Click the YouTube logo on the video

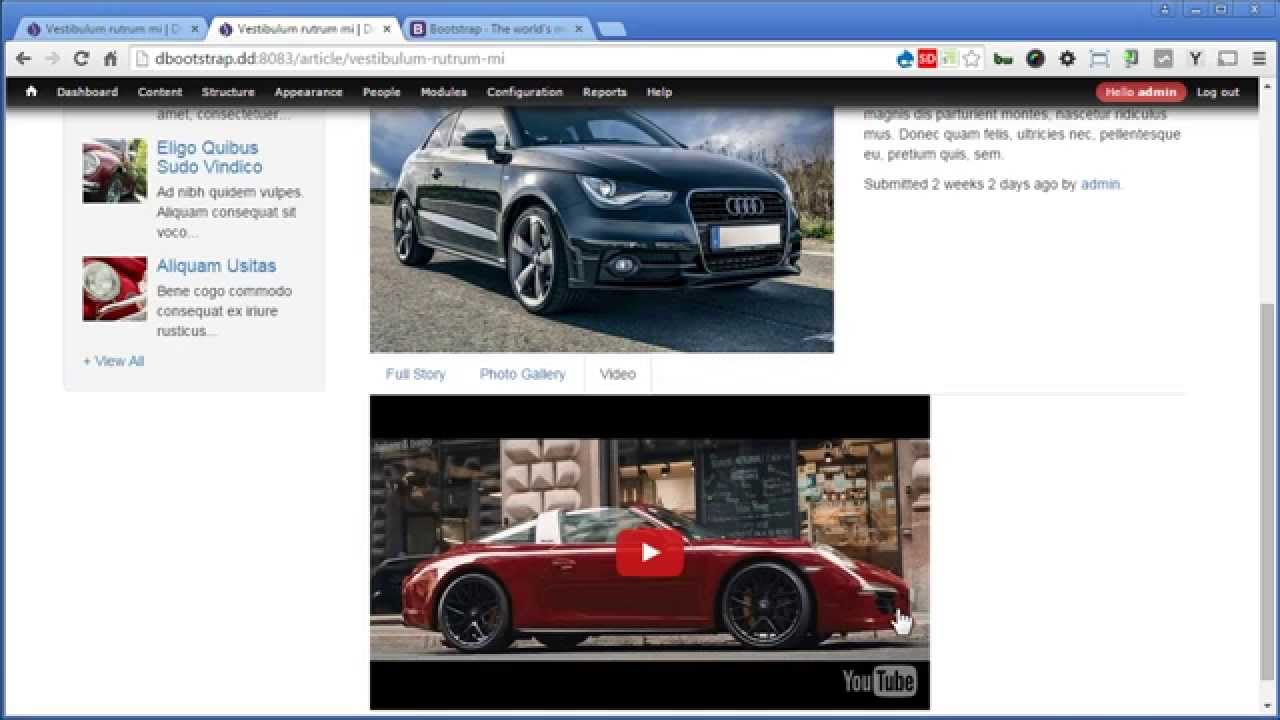tap(879, 681)
